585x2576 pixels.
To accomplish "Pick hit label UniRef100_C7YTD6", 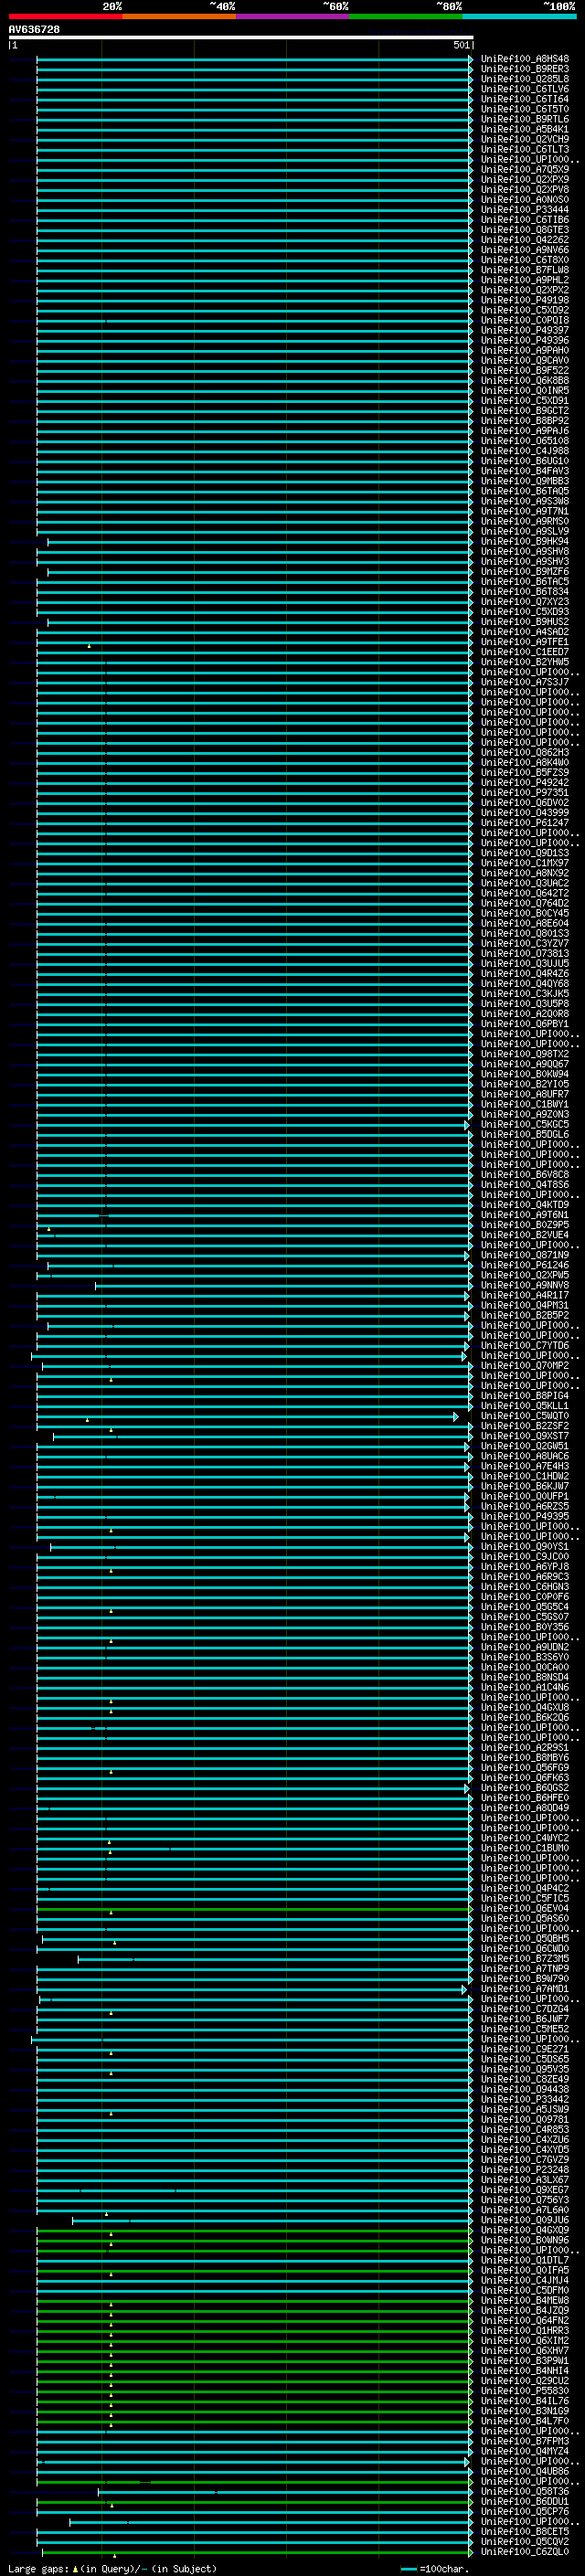I will coord(525,1346).
